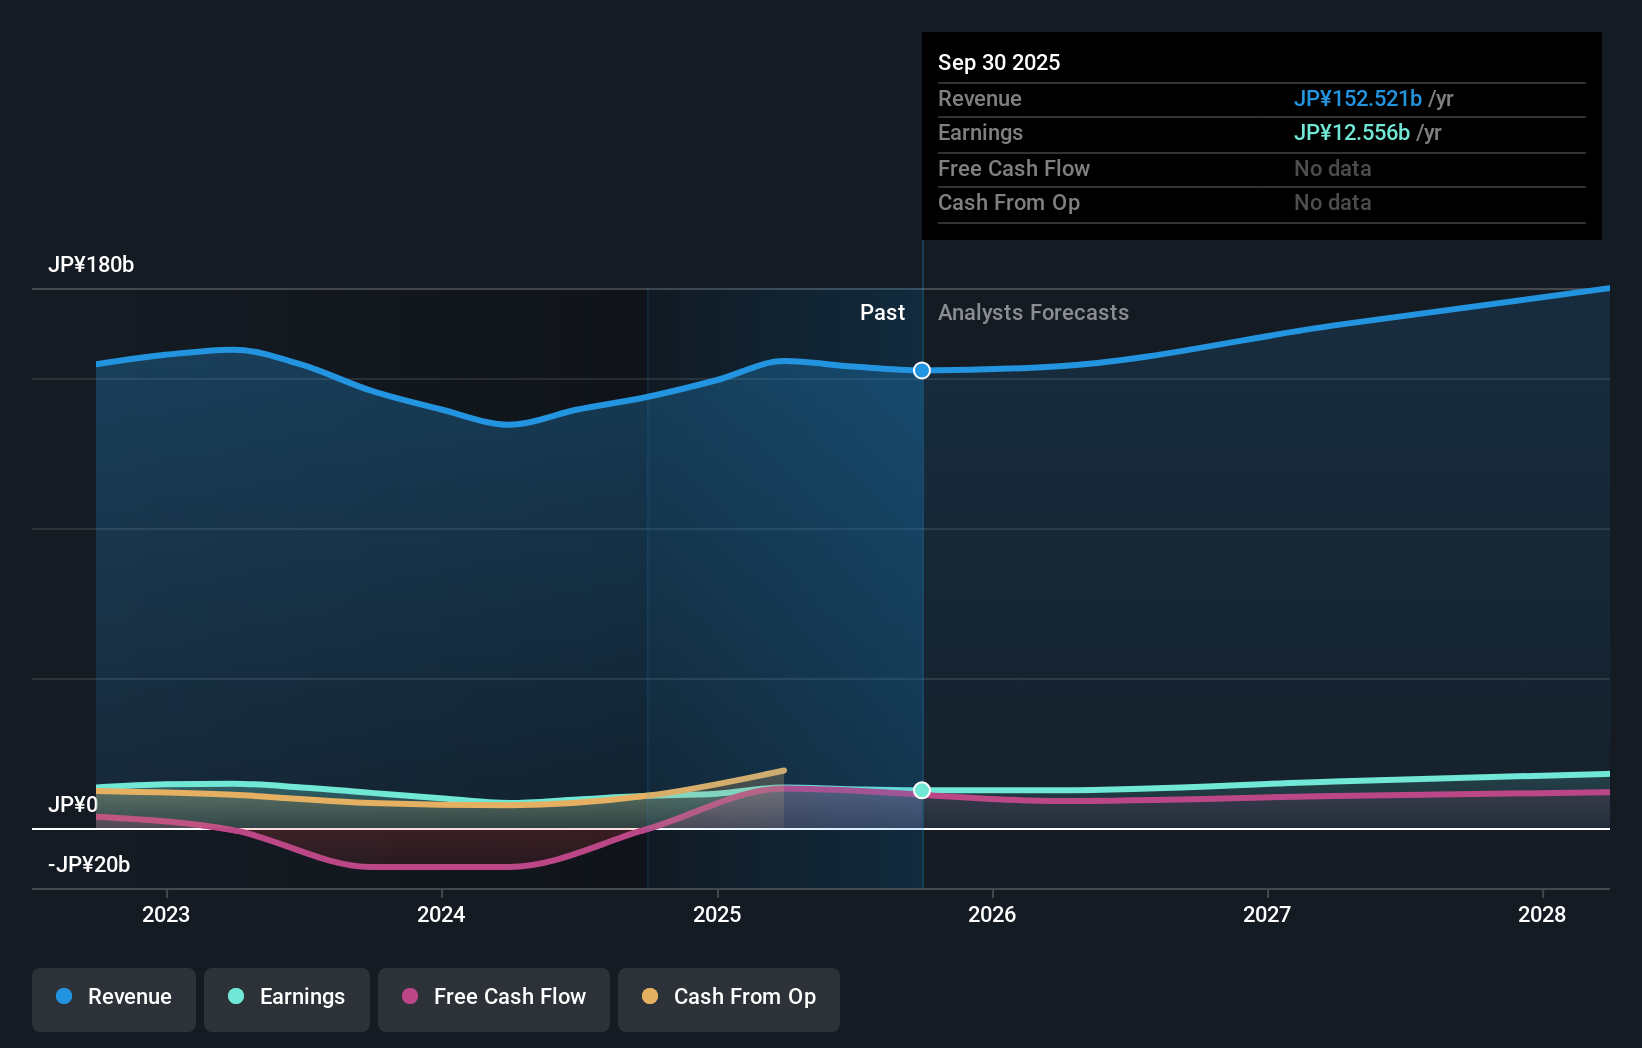Switch to the Analysts Forecasts section
Image resolution: width=1642 pixels, height=1048 pixels.
point(1033,312)
